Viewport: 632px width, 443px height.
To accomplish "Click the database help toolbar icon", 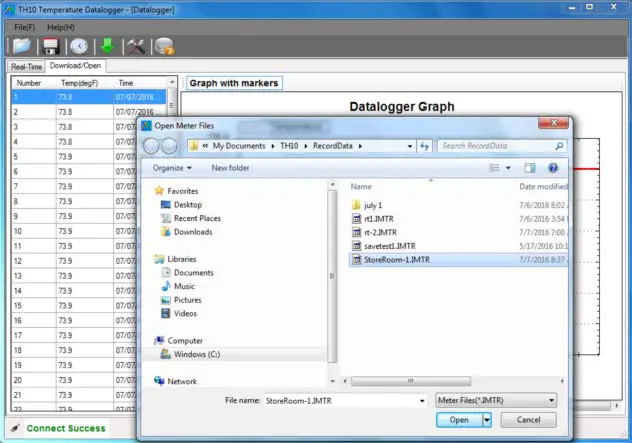I will 164,46.
